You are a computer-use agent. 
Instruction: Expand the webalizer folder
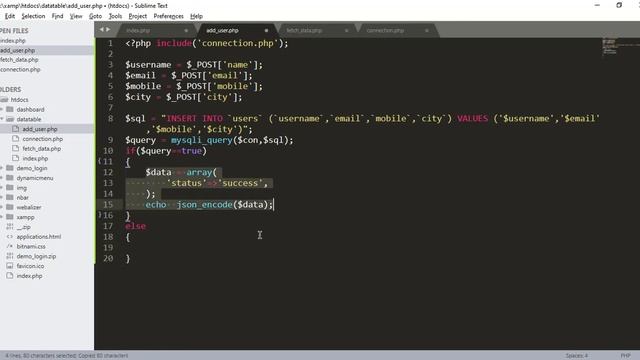tap(2, 207)
